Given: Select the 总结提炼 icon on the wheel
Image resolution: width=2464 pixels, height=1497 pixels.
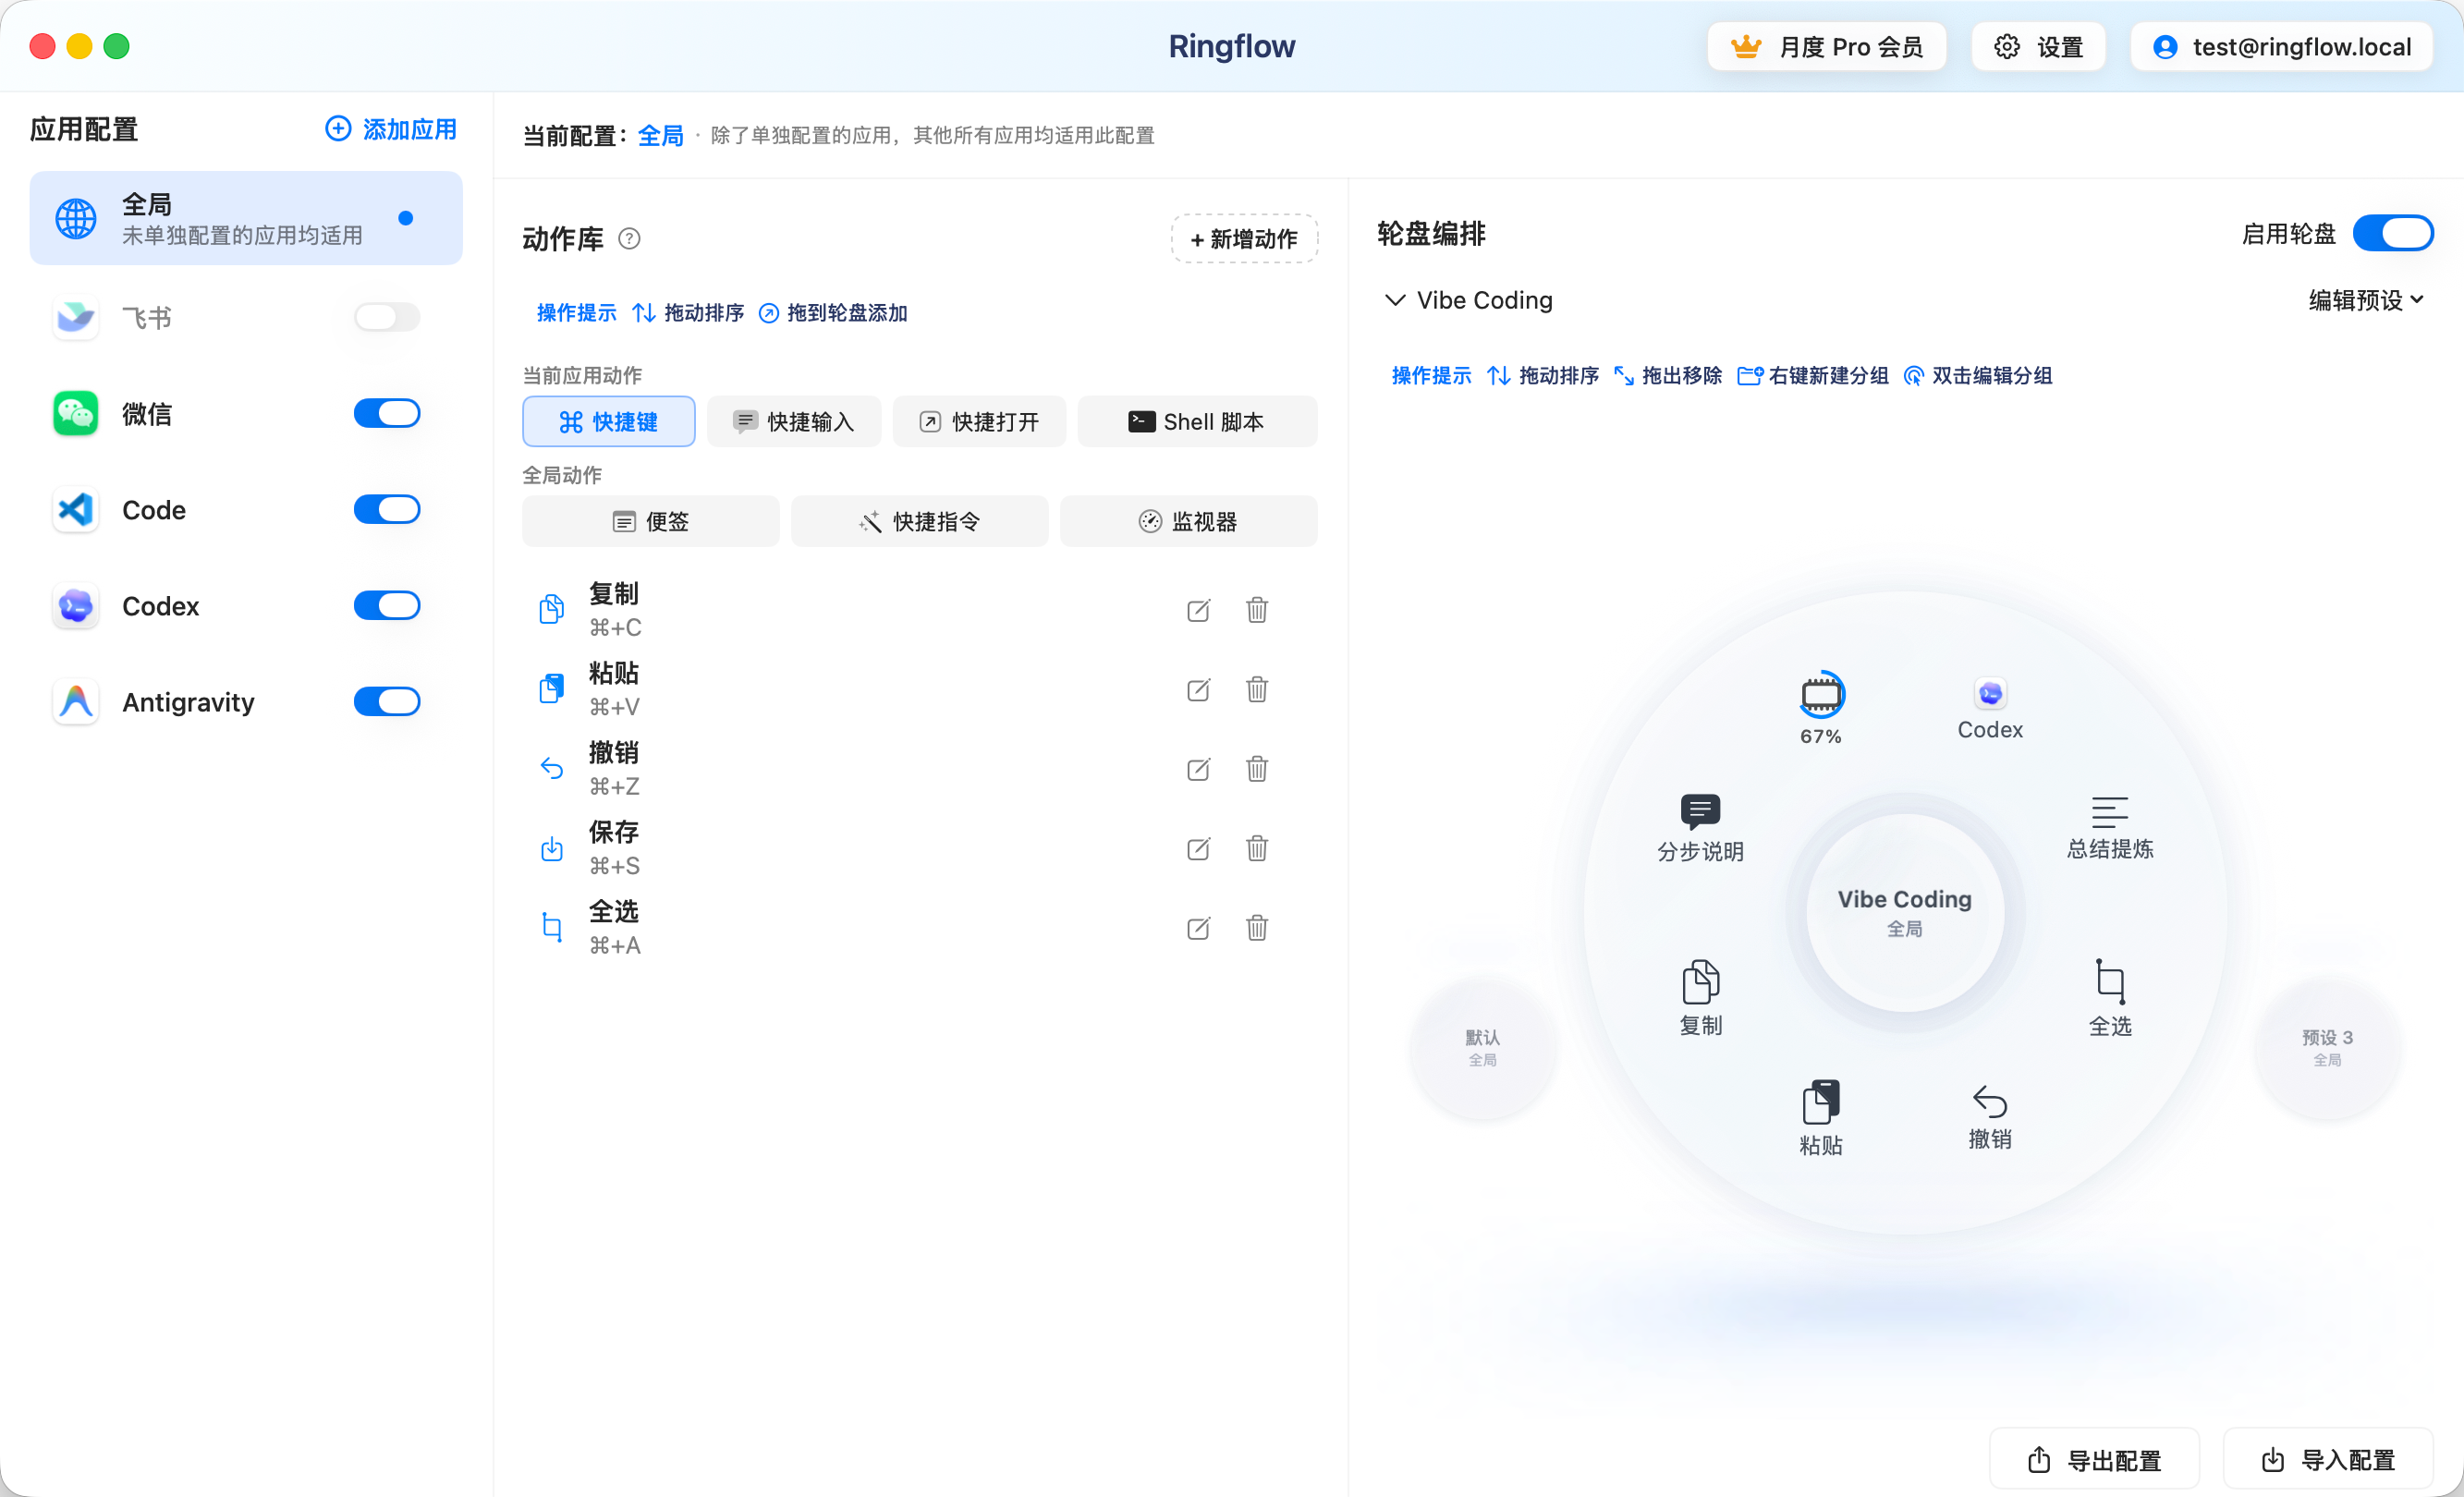Looking at the screenshot, I should pos(2110,828).
